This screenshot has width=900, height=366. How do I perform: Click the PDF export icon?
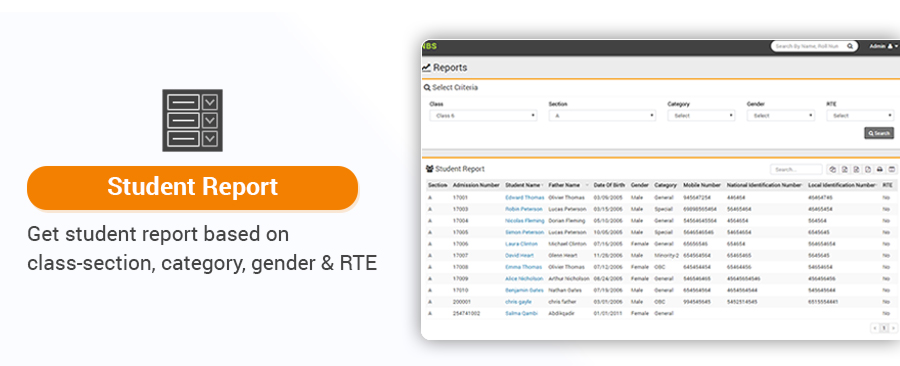click(x=868, y=169)
